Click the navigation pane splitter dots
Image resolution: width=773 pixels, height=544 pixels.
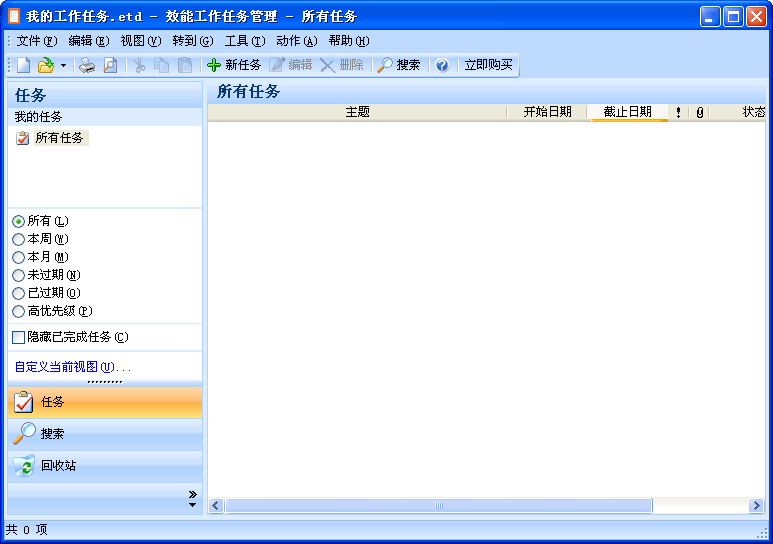(x=105, y=382)
